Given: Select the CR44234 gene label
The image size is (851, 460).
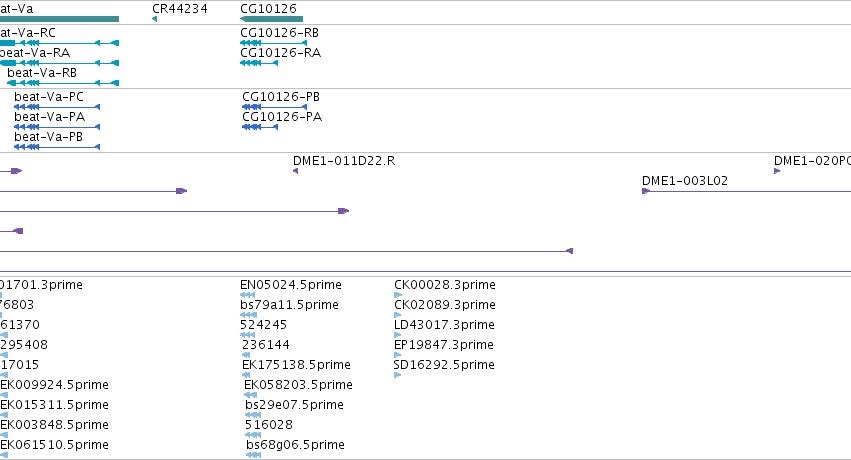Looking at the screenshot, I should pyautogui.click(x=180, y=9).
